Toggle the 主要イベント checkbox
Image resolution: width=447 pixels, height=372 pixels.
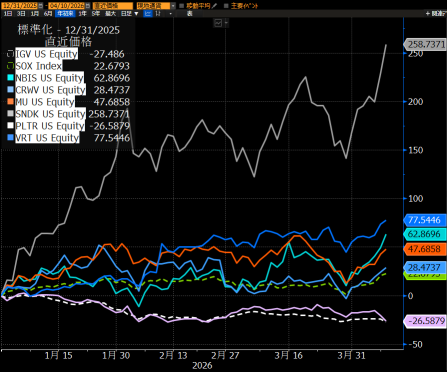[226, 6]
